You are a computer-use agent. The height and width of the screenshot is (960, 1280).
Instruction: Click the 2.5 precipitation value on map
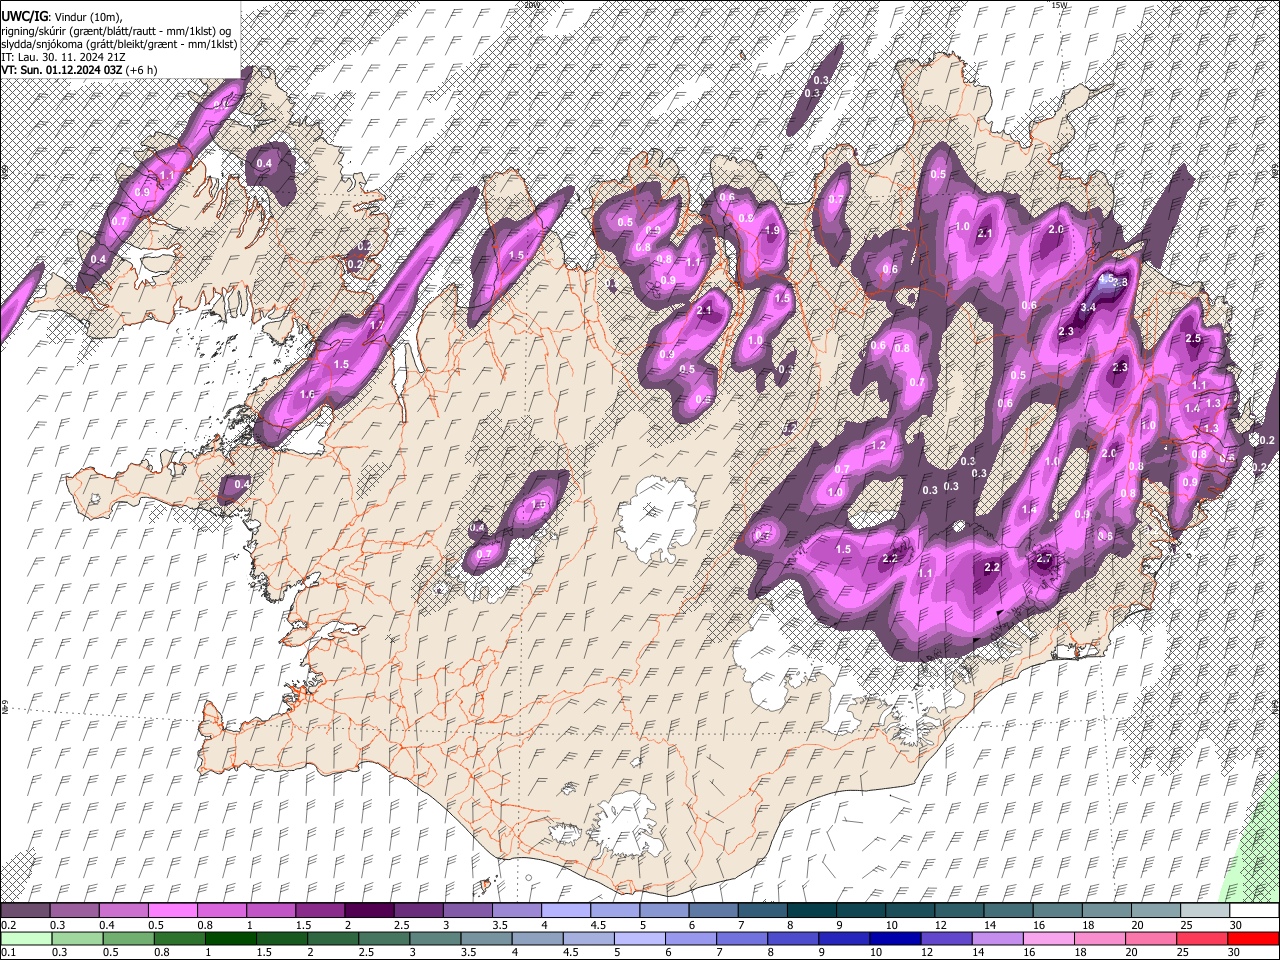(x=1193, y=338)
